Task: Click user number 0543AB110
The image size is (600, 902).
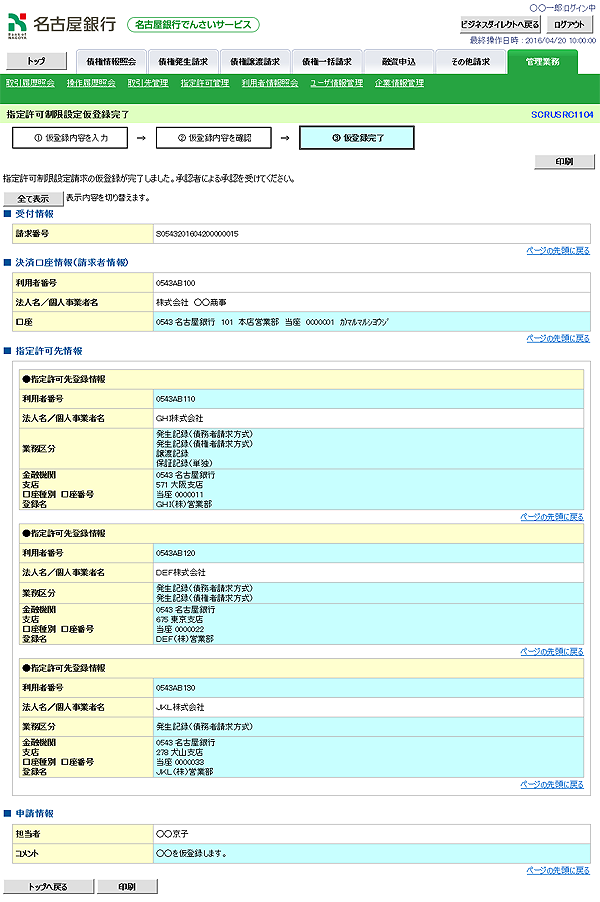Action: click(175, 399)
